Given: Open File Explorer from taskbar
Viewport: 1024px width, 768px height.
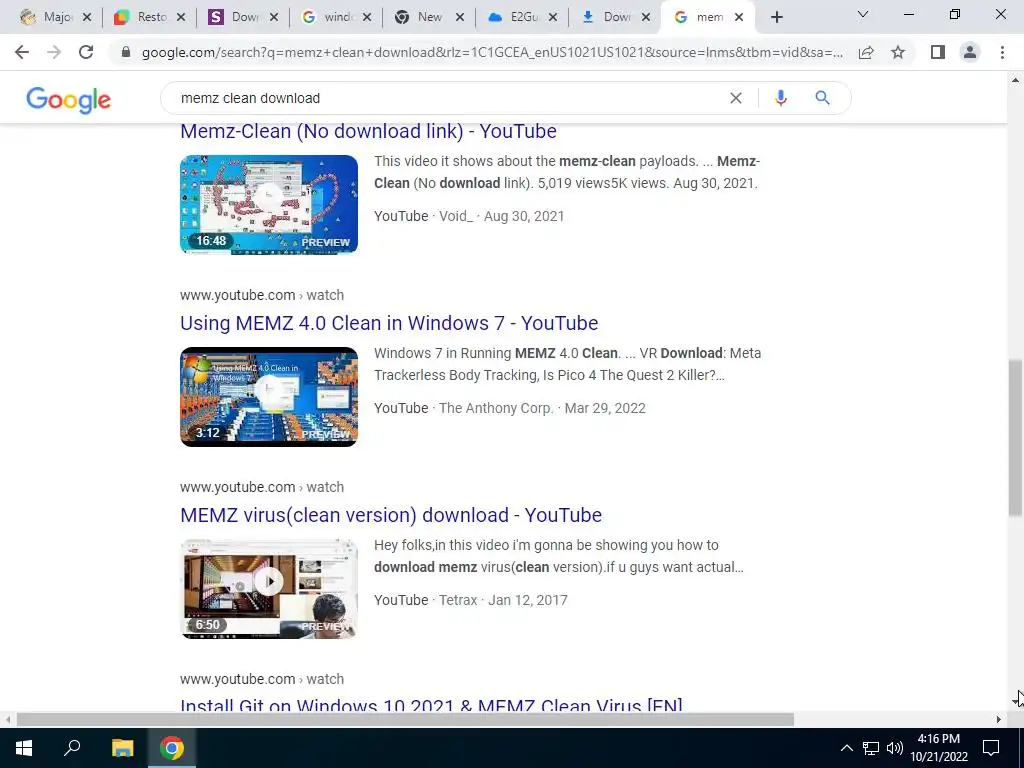Looking at the screenshot, I should pyautogui.click(x=122, y=748).
